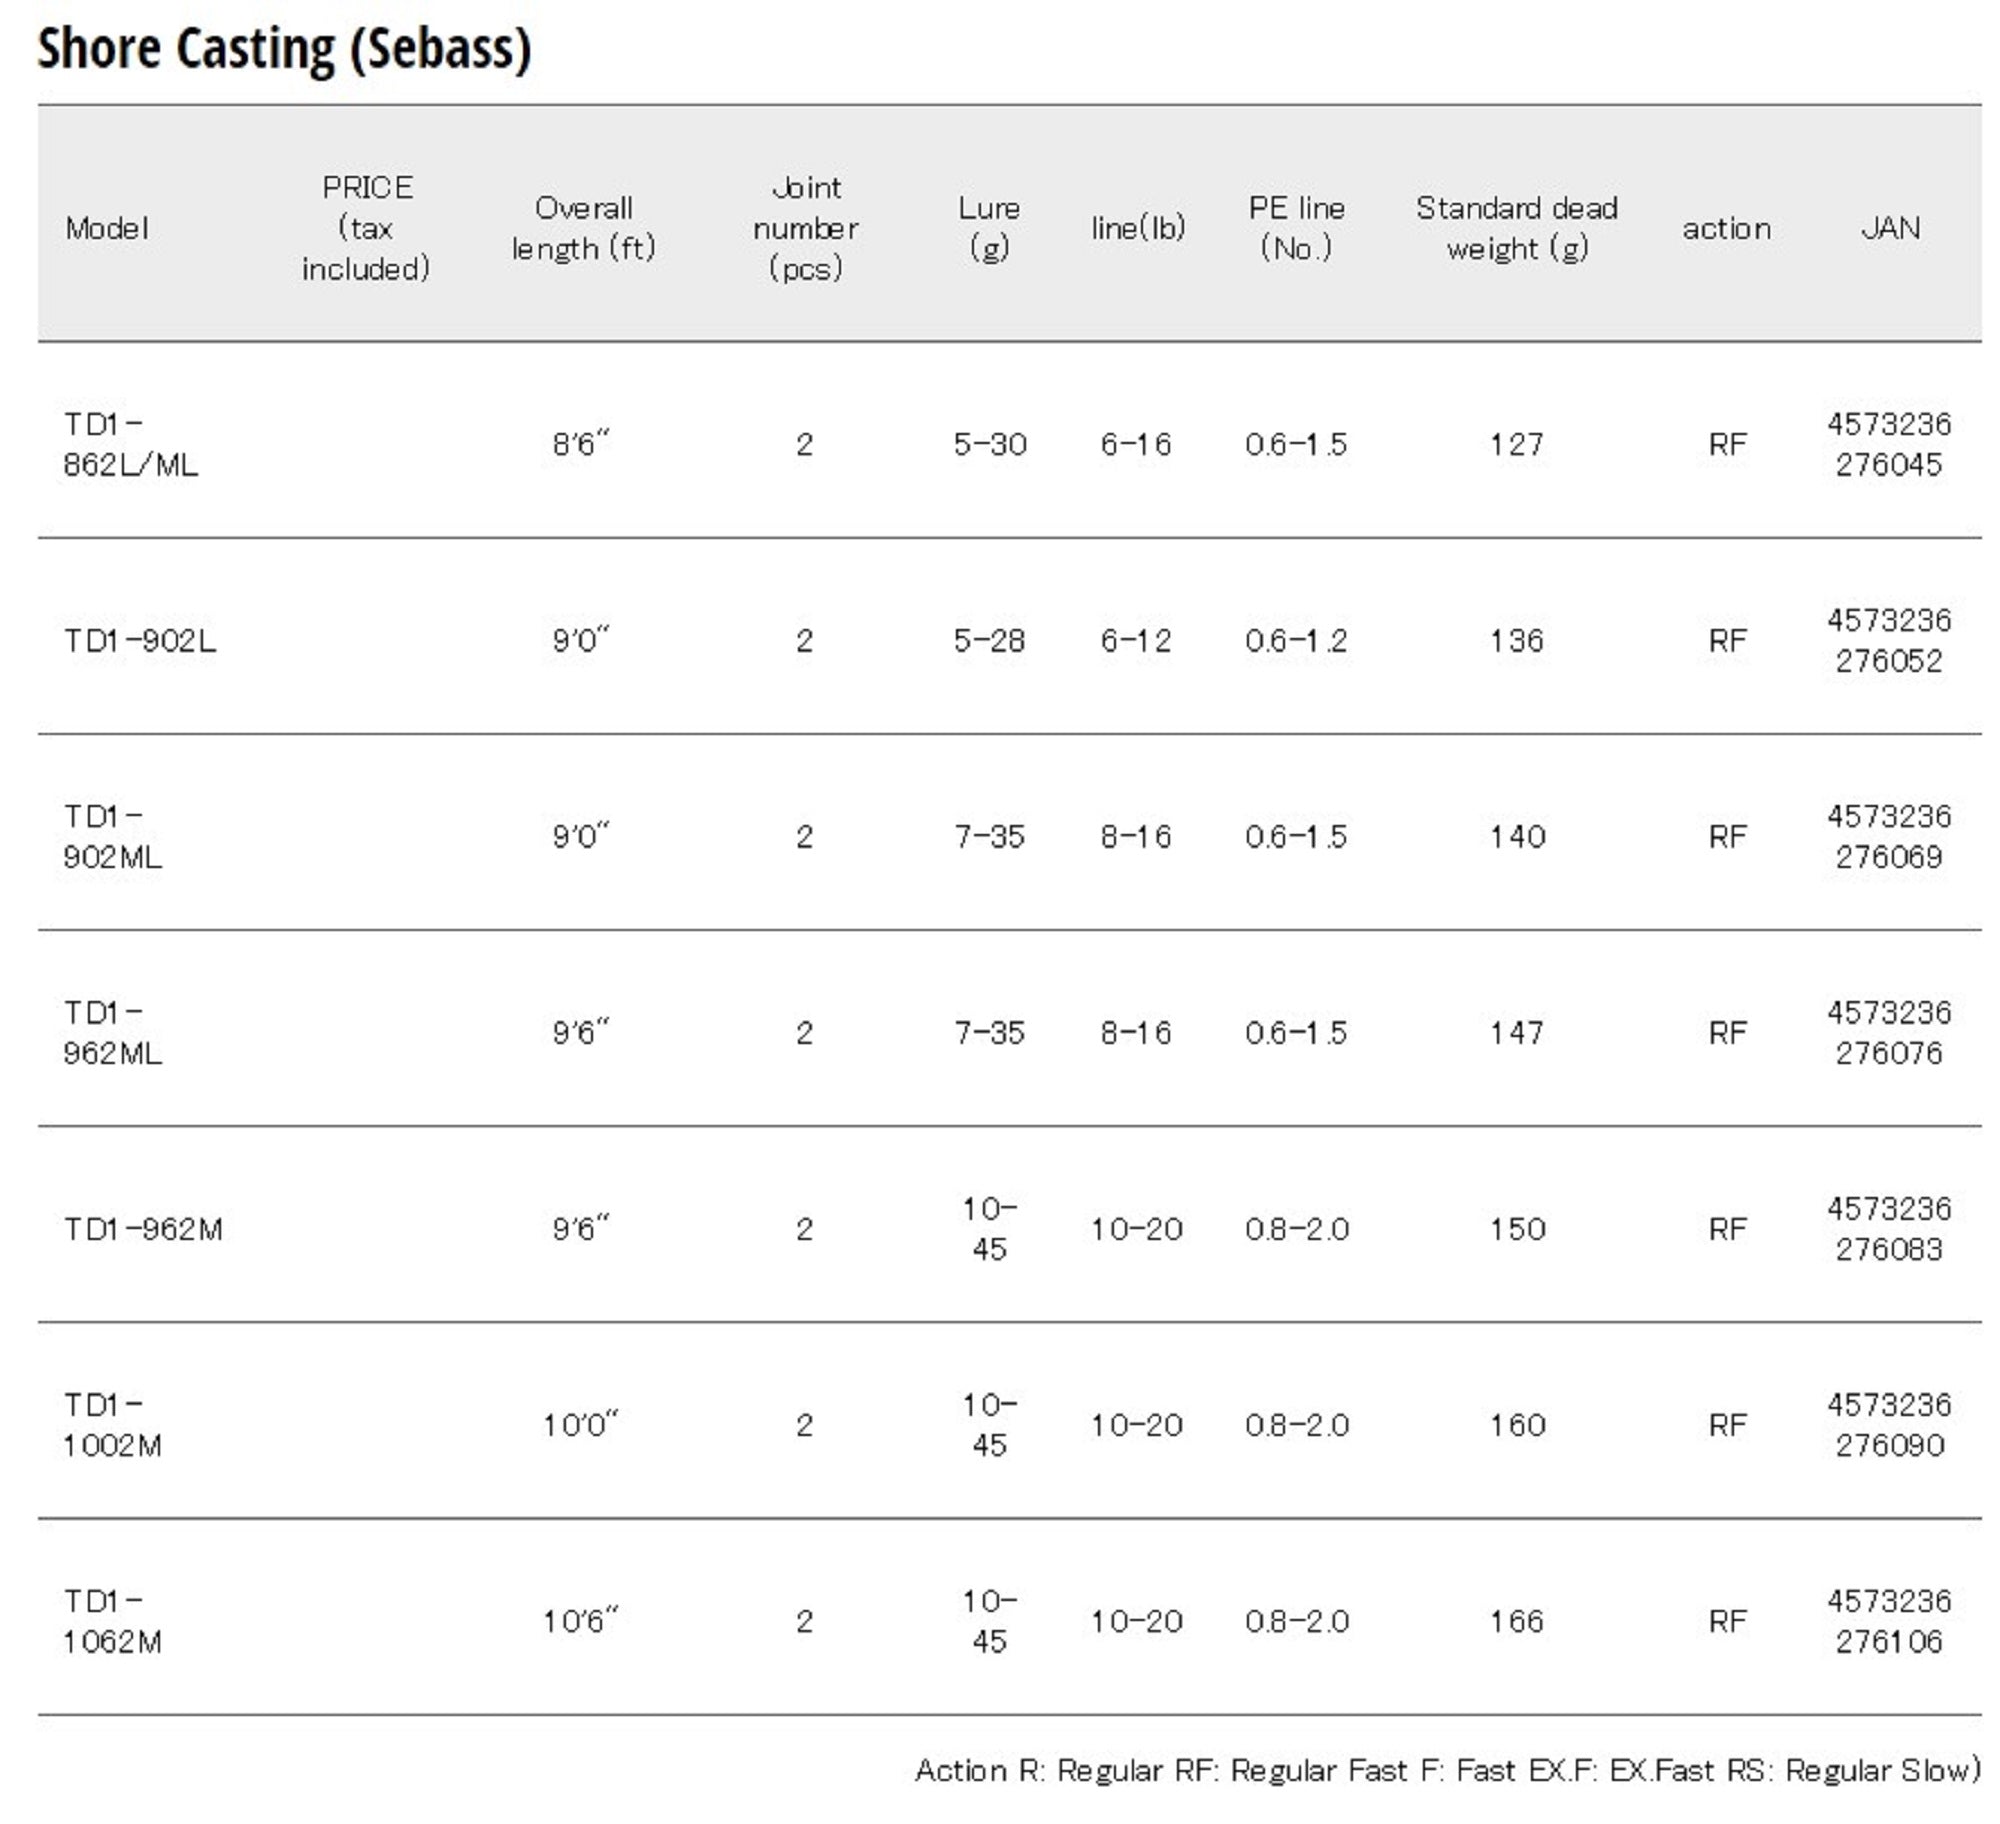Click the PRICE (tax included) column header
2000x1824 pixels.
pos(366,228)
